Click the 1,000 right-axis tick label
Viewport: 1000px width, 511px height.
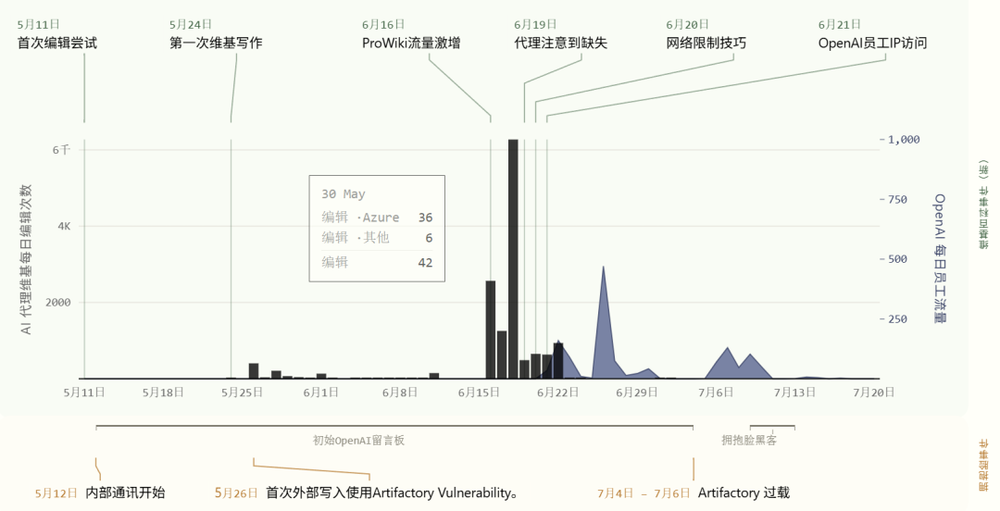pos(904,140)
